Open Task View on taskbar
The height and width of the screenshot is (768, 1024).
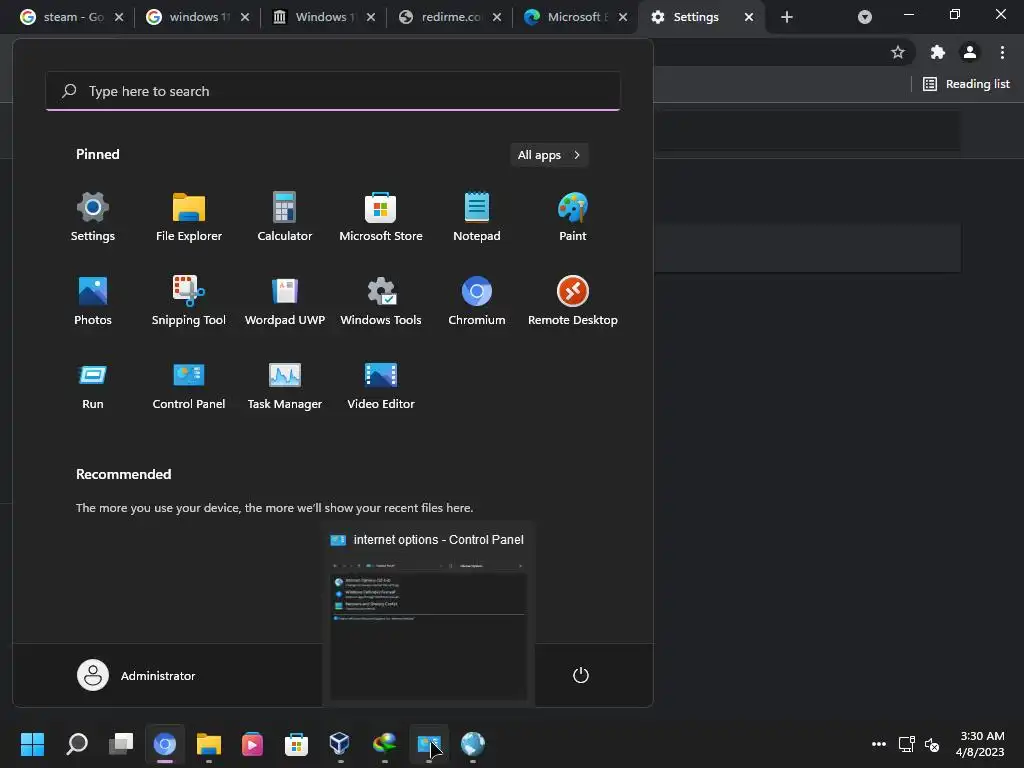[121, 744]
